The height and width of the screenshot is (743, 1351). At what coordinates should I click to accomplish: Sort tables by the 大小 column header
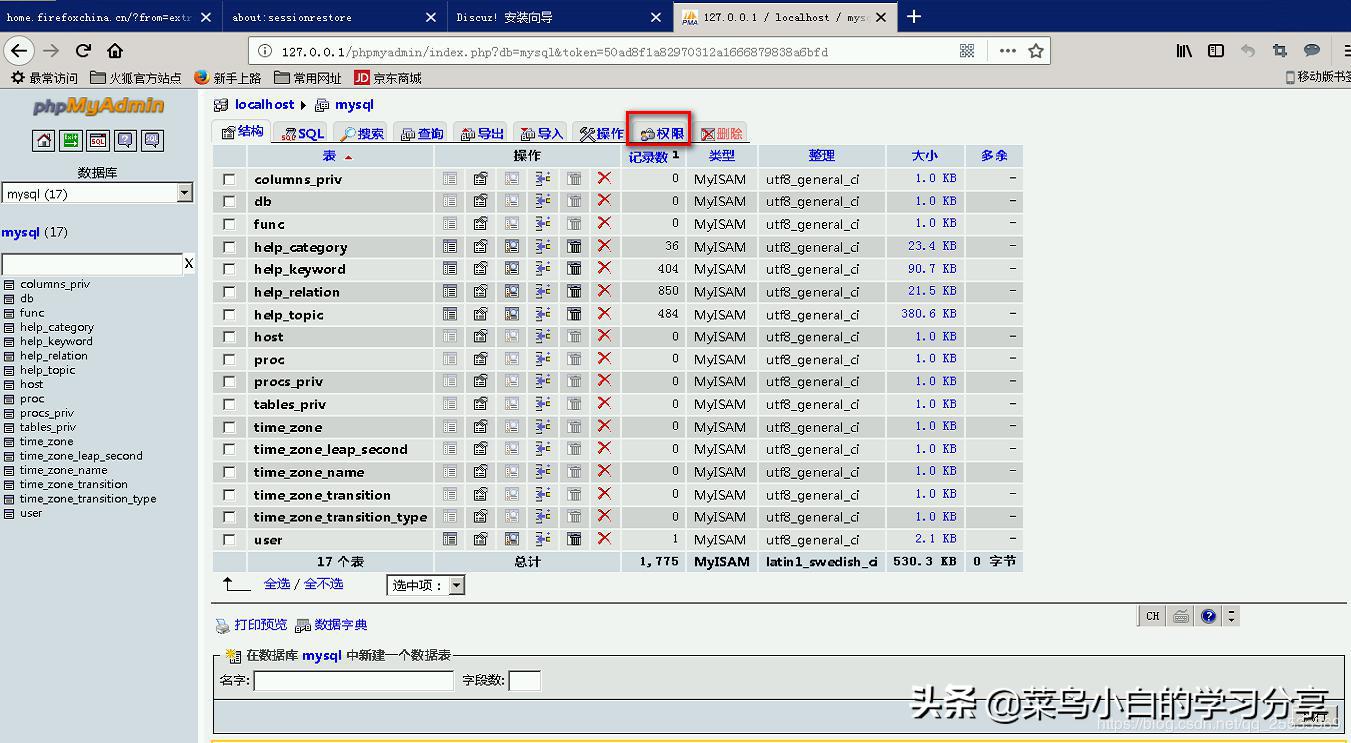point(925,155)
